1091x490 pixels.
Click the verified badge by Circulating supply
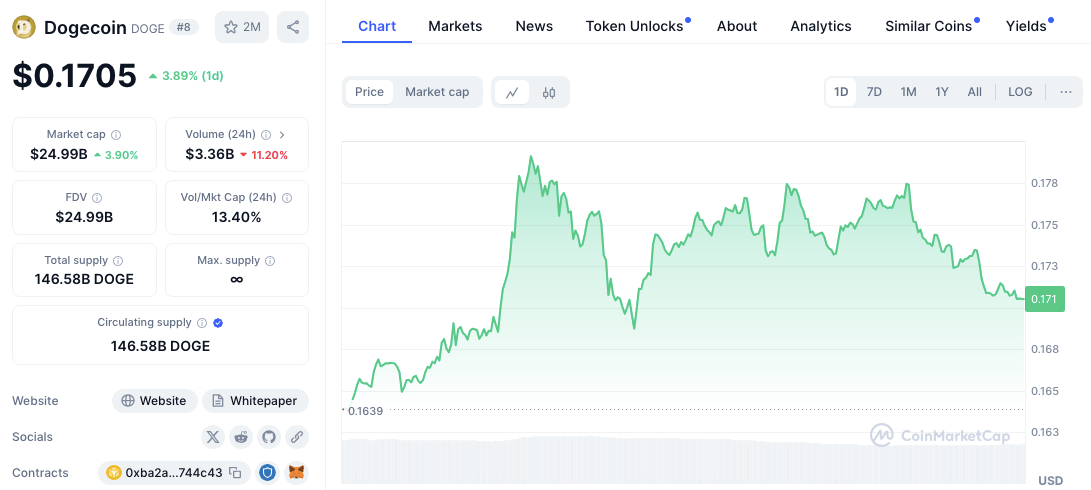[218, 323]
